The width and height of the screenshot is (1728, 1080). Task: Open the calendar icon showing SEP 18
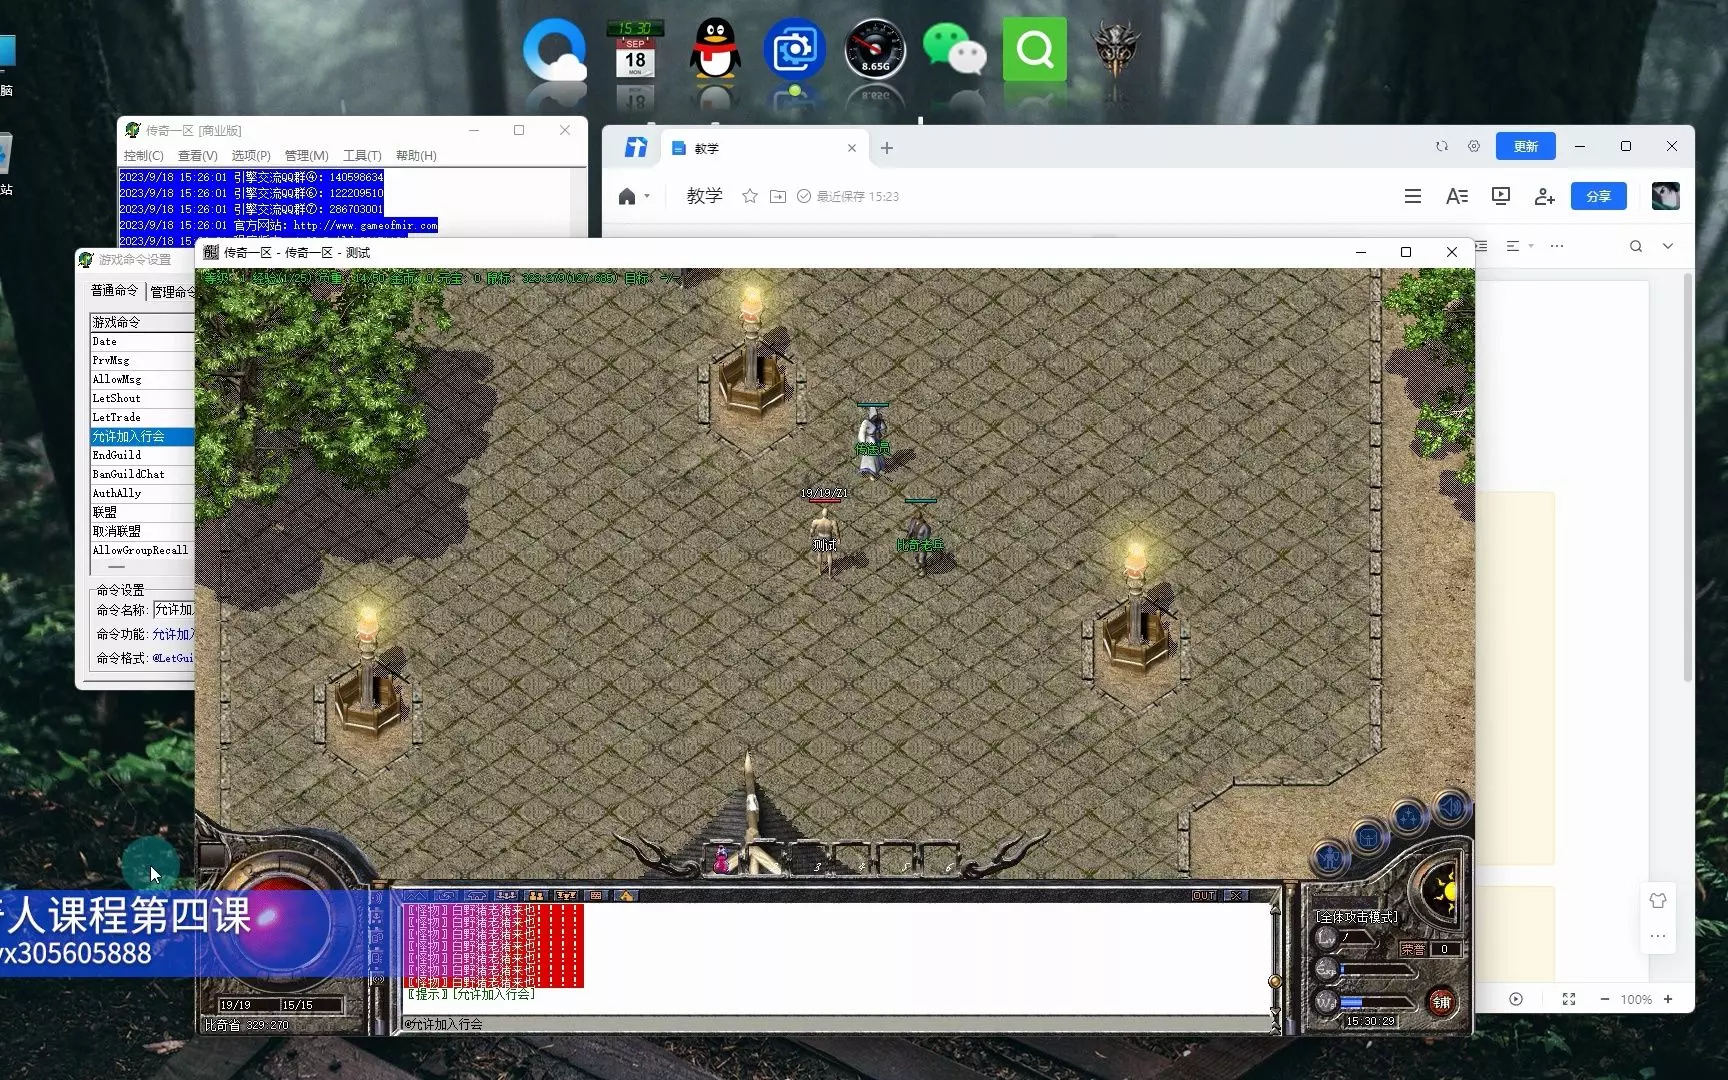pos(635,49)
